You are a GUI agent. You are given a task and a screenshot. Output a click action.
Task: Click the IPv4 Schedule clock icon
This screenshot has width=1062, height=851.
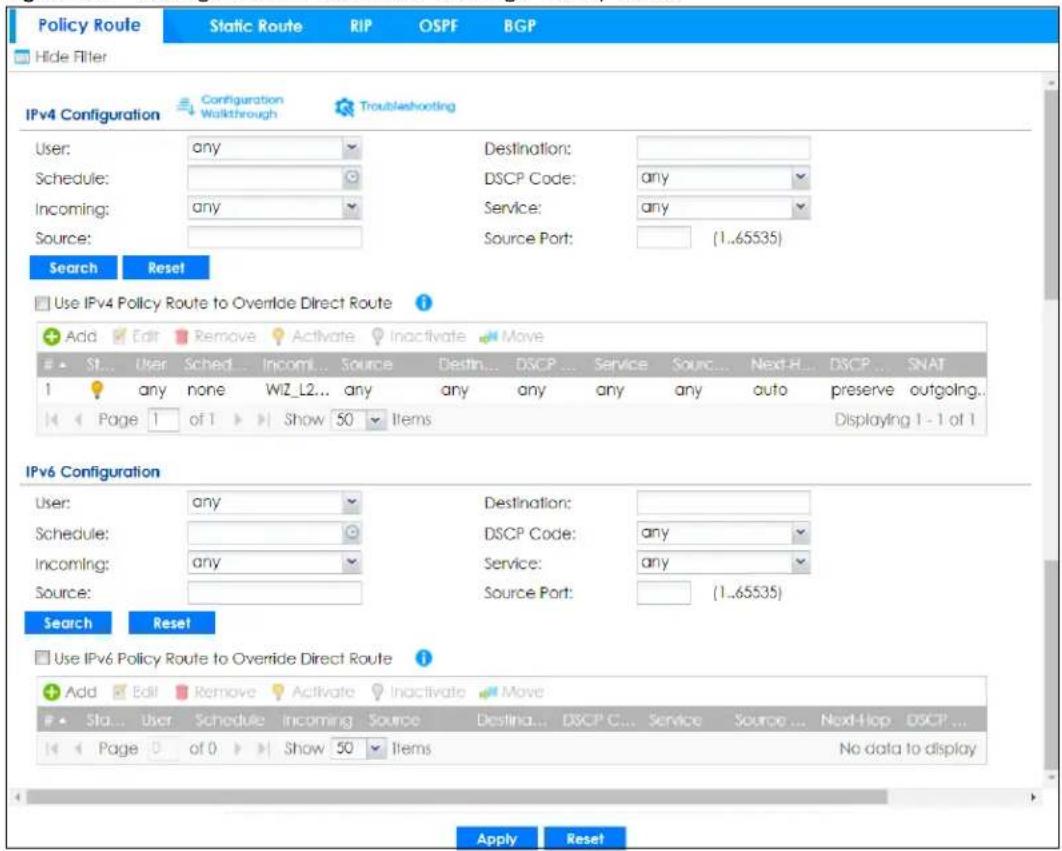(352, 178)
